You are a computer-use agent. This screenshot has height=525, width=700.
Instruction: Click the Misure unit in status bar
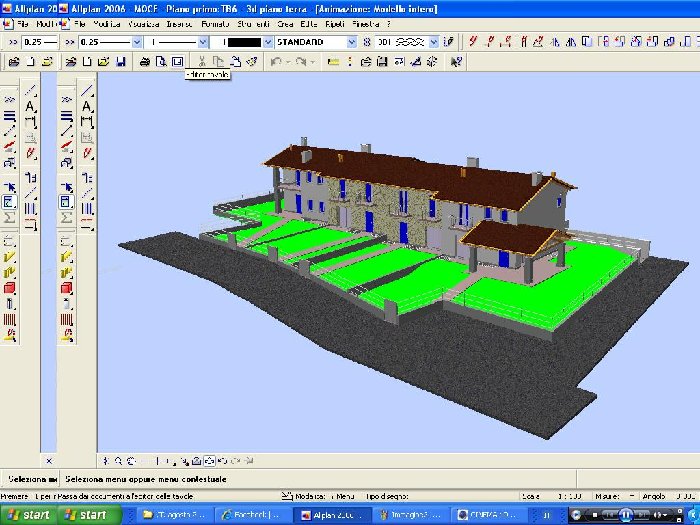632,496
